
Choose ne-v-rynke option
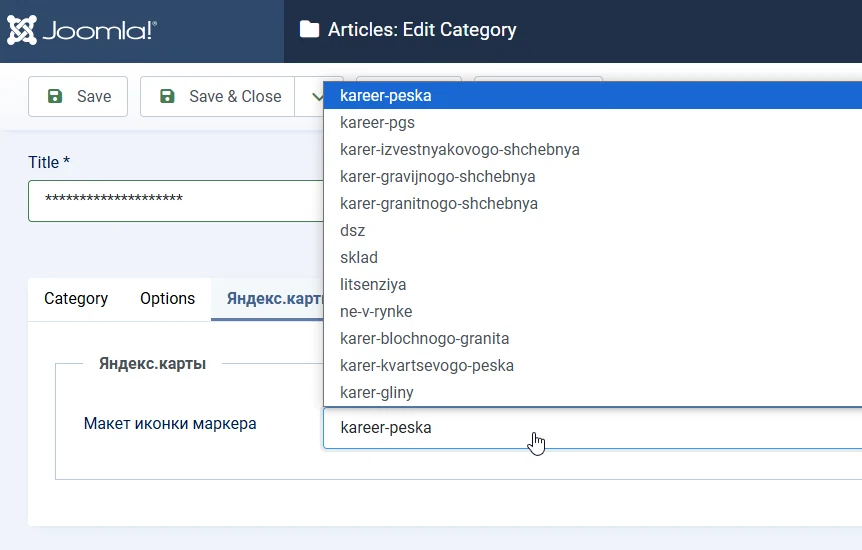(376, 312)
